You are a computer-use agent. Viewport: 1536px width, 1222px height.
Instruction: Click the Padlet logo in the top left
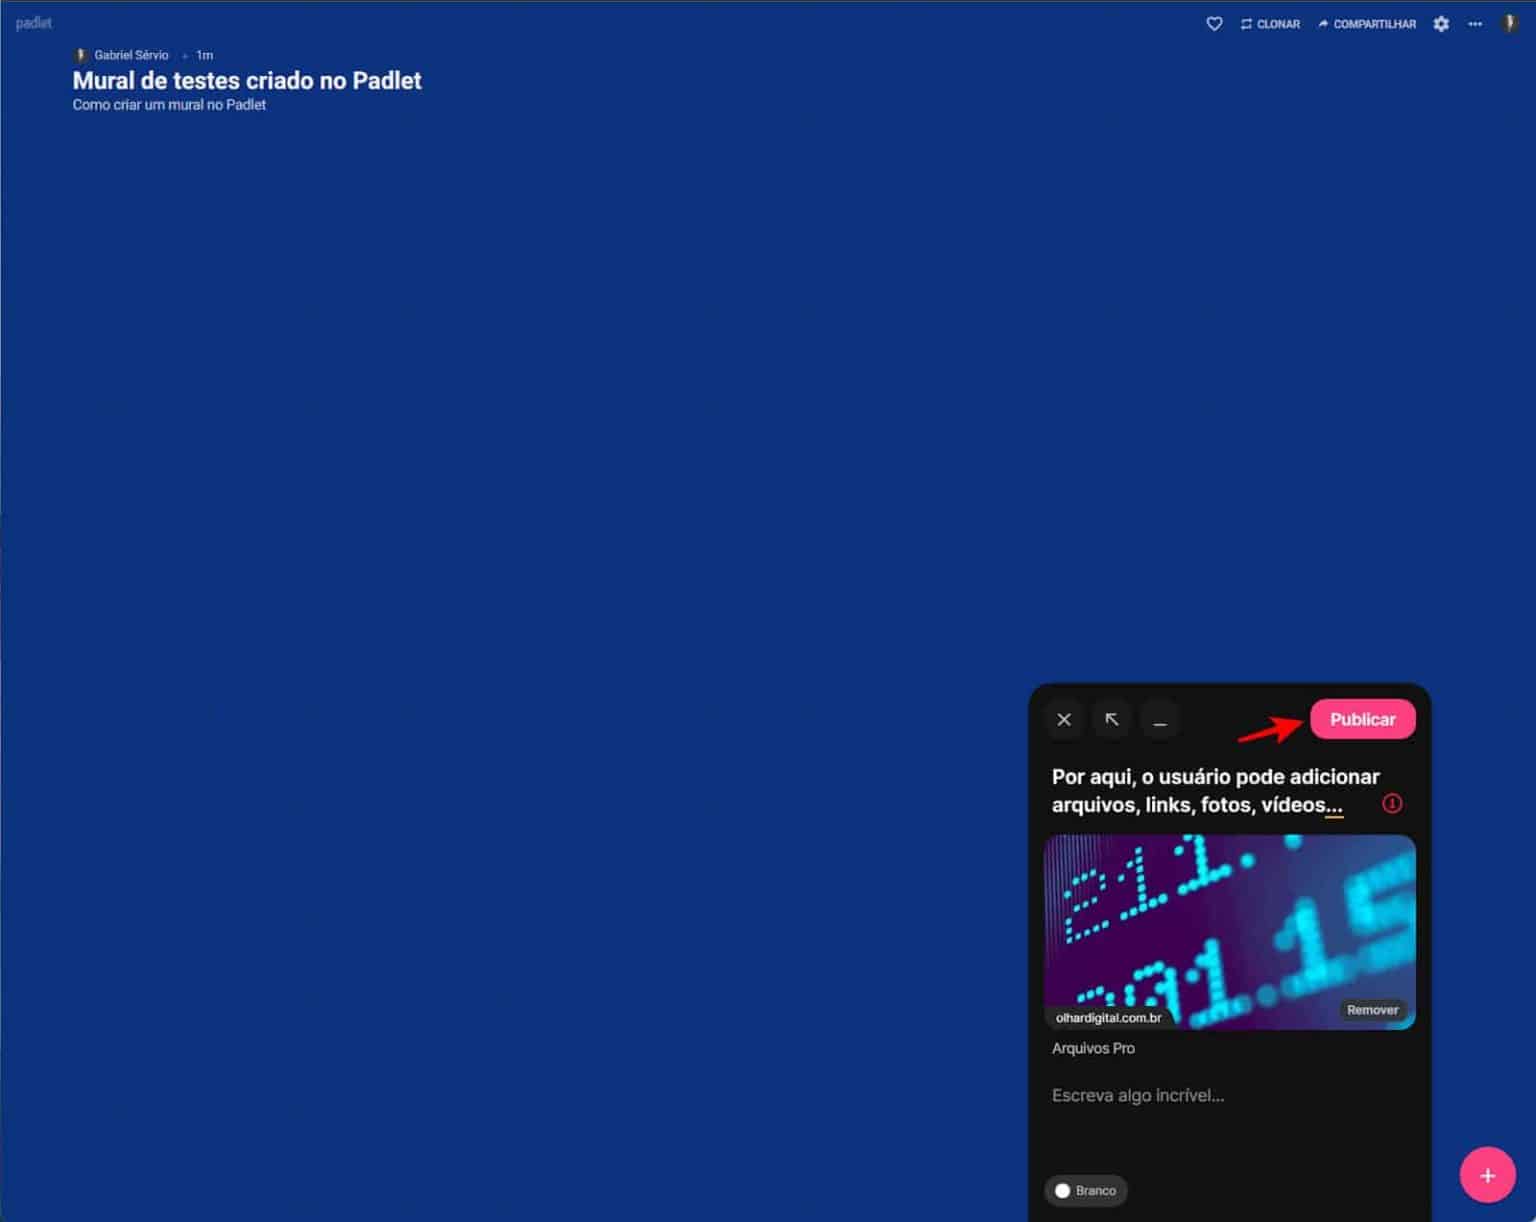(33, 22)
